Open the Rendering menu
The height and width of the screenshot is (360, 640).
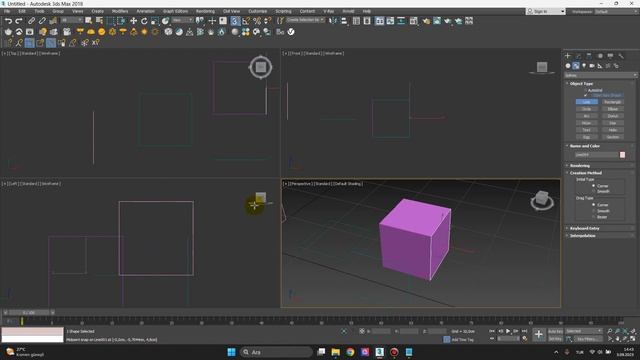click(x=205, y=11)
